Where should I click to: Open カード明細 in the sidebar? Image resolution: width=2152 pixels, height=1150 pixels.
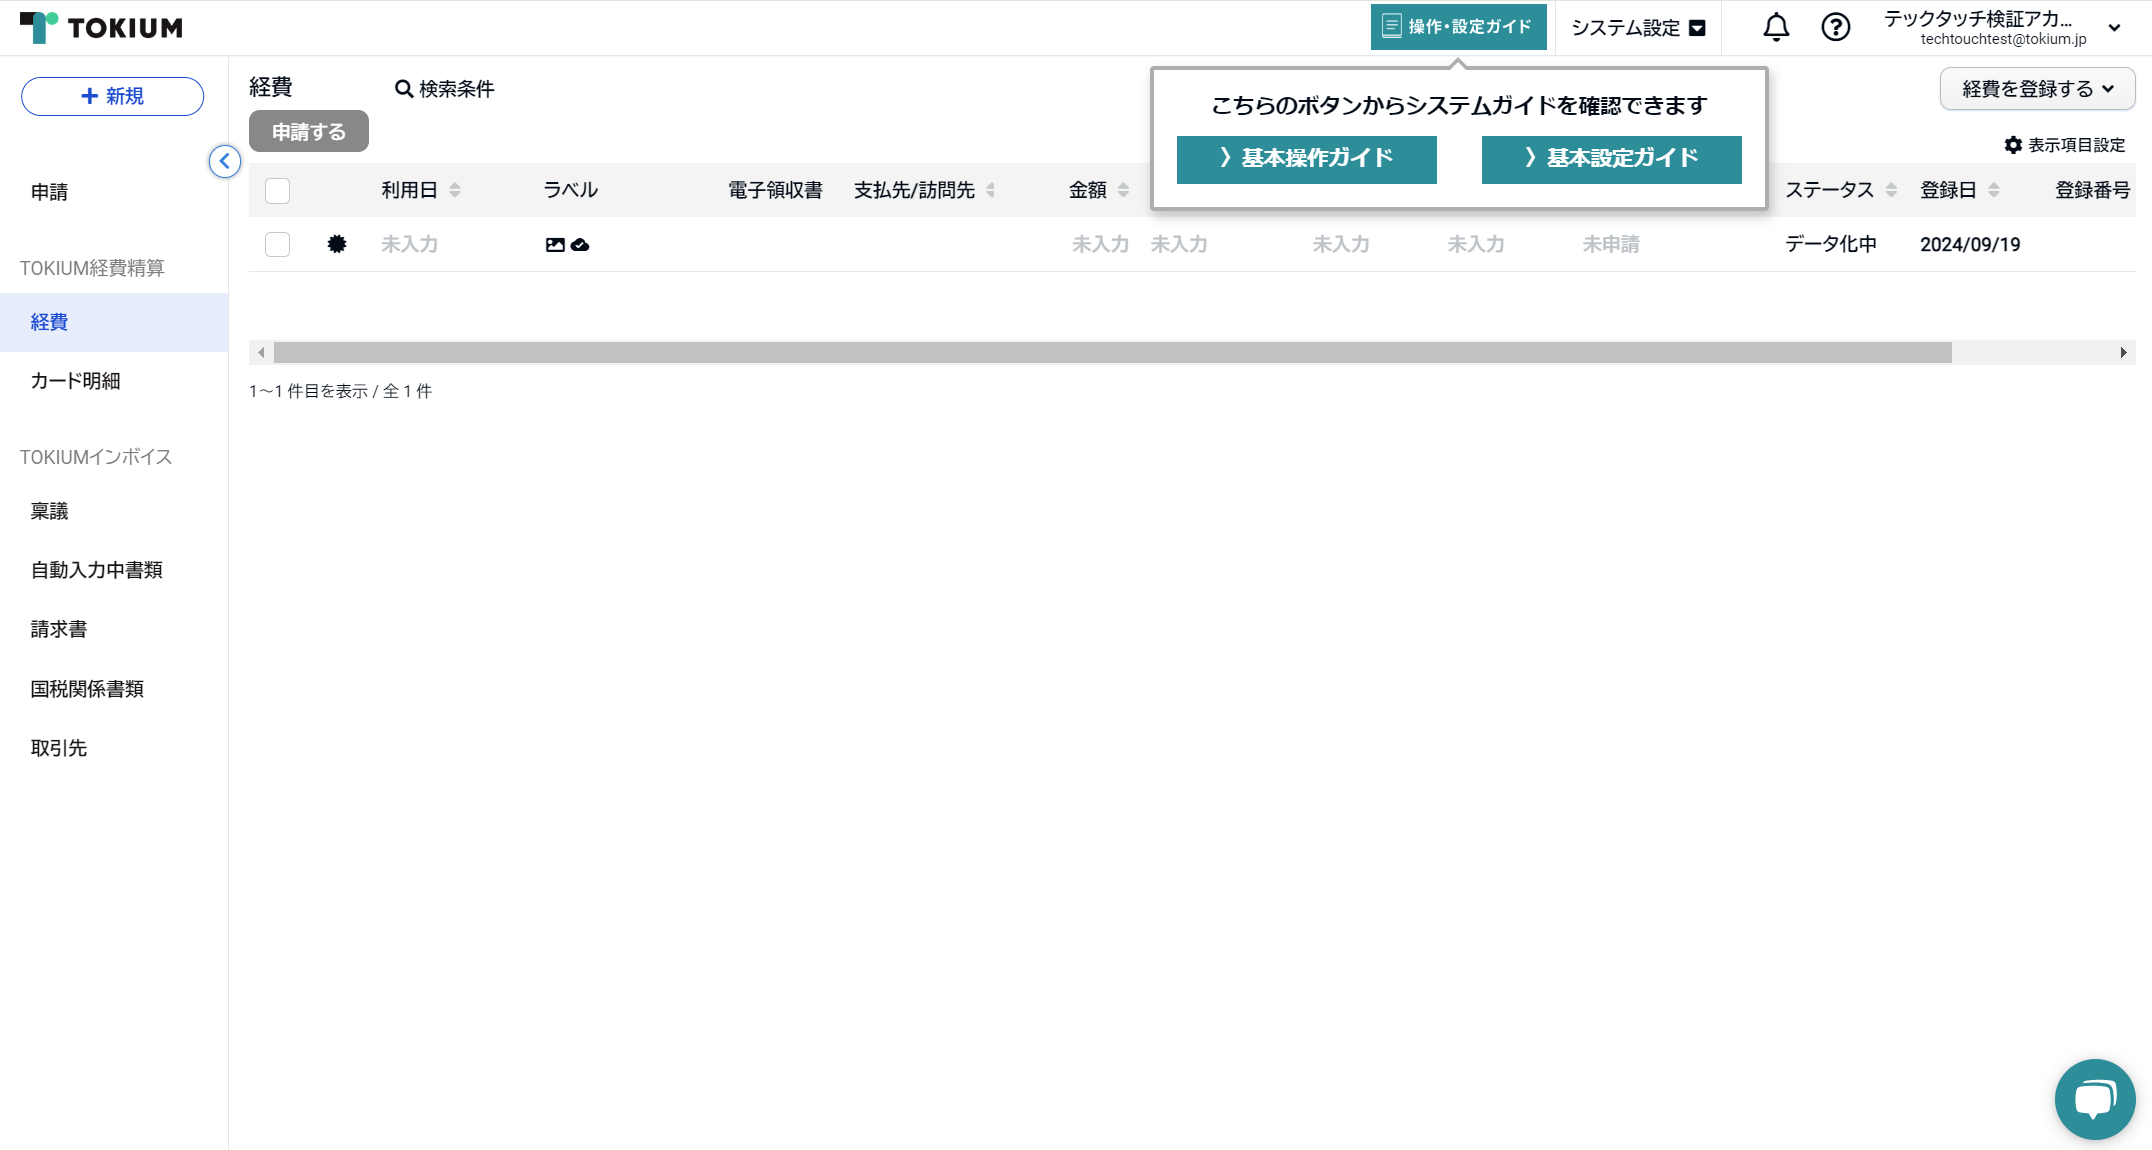(75, 381)
